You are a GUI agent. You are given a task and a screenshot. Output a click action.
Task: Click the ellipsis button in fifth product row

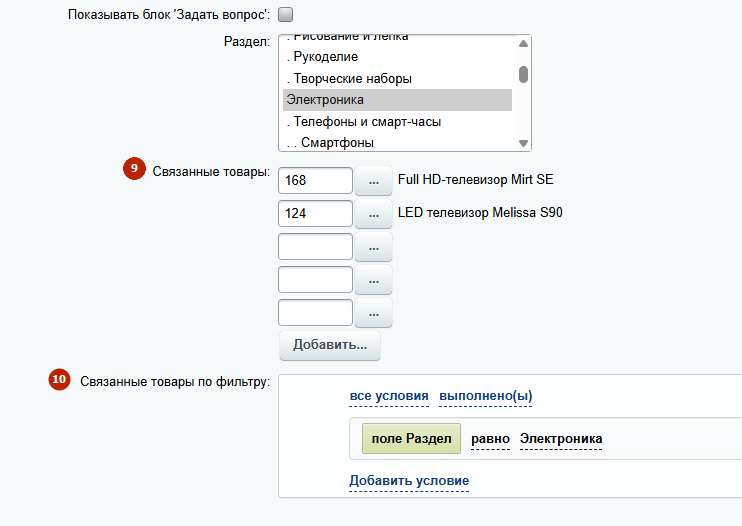coord(374,313)
